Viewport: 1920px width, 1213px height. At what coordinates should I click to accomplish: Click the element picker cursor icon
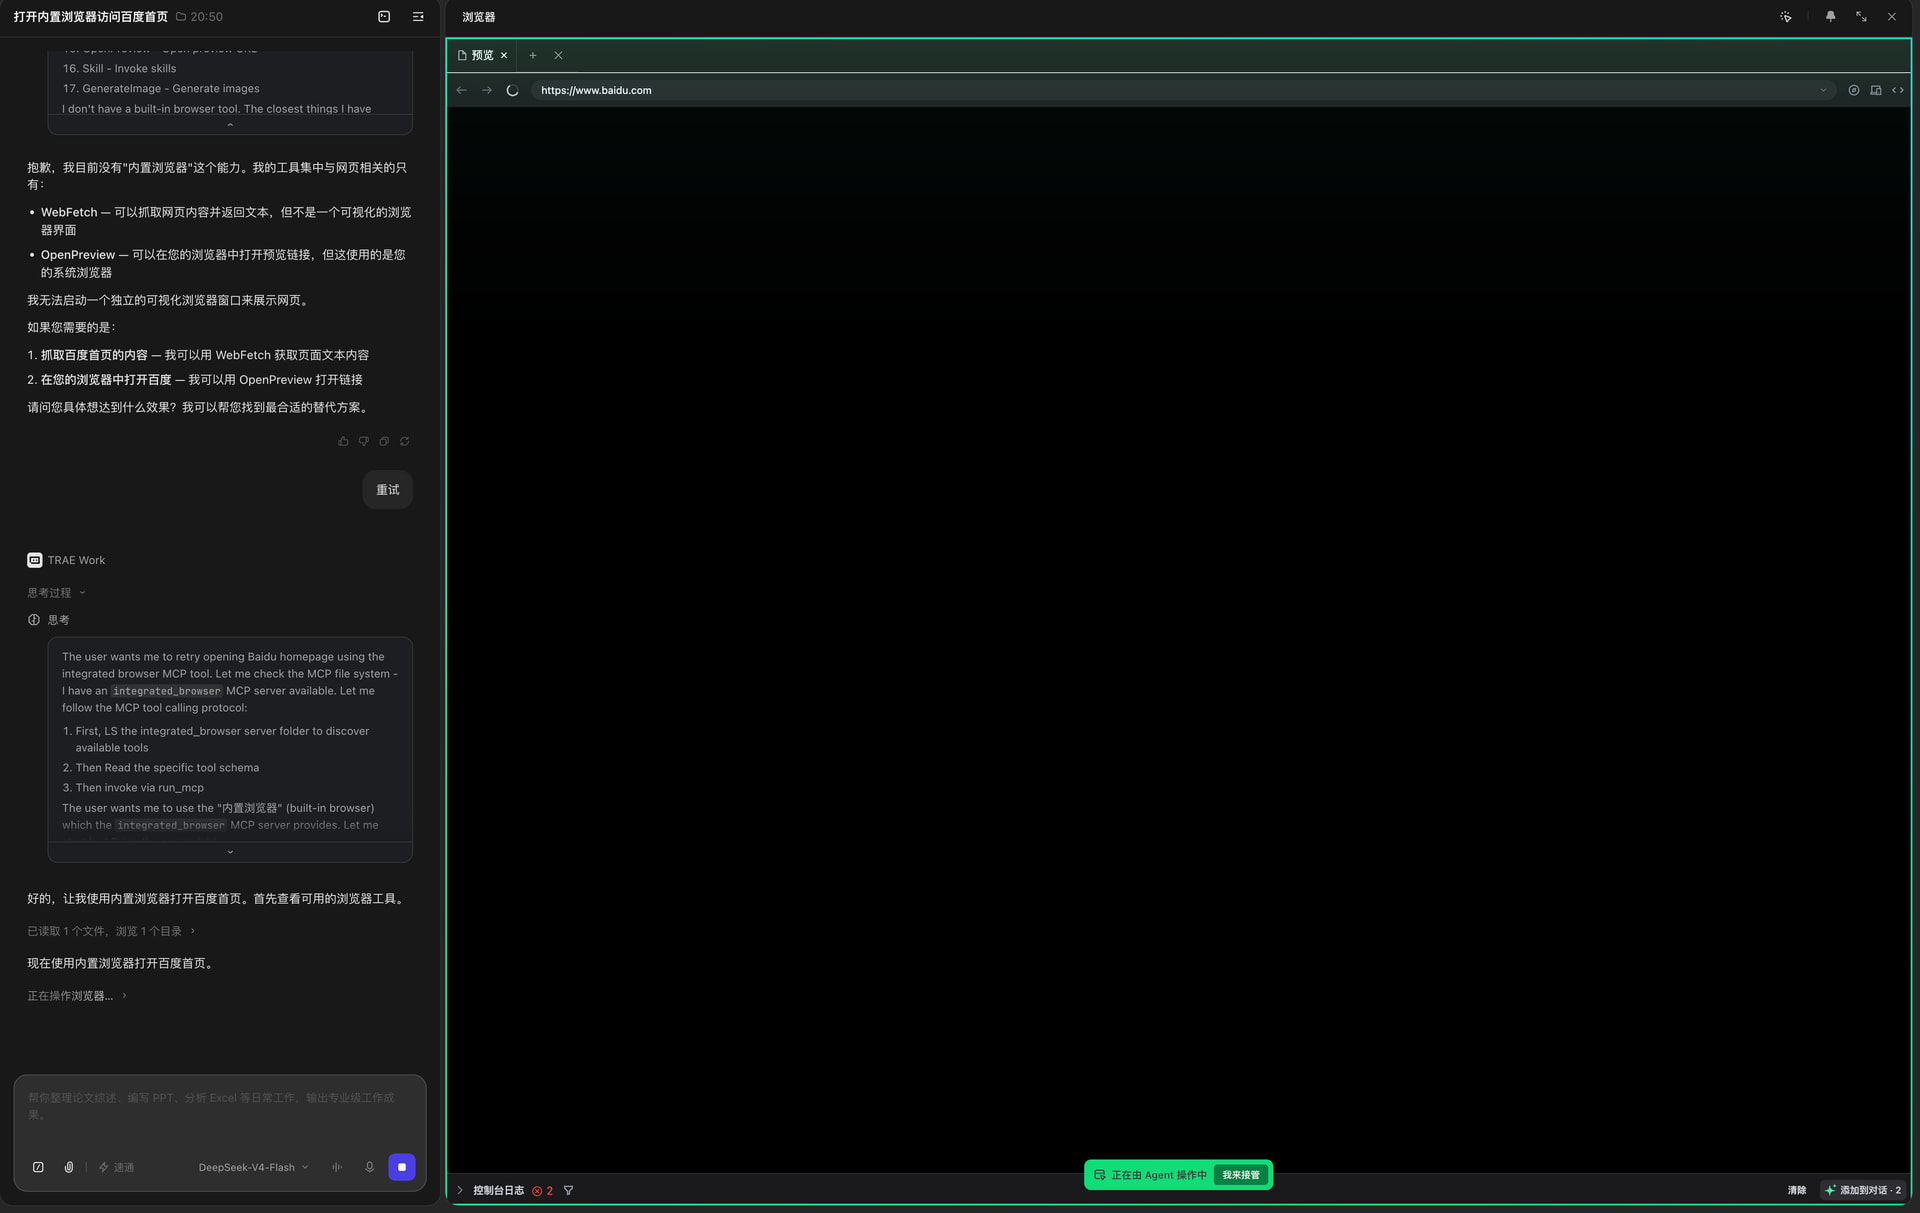[x=1786, y=17]
